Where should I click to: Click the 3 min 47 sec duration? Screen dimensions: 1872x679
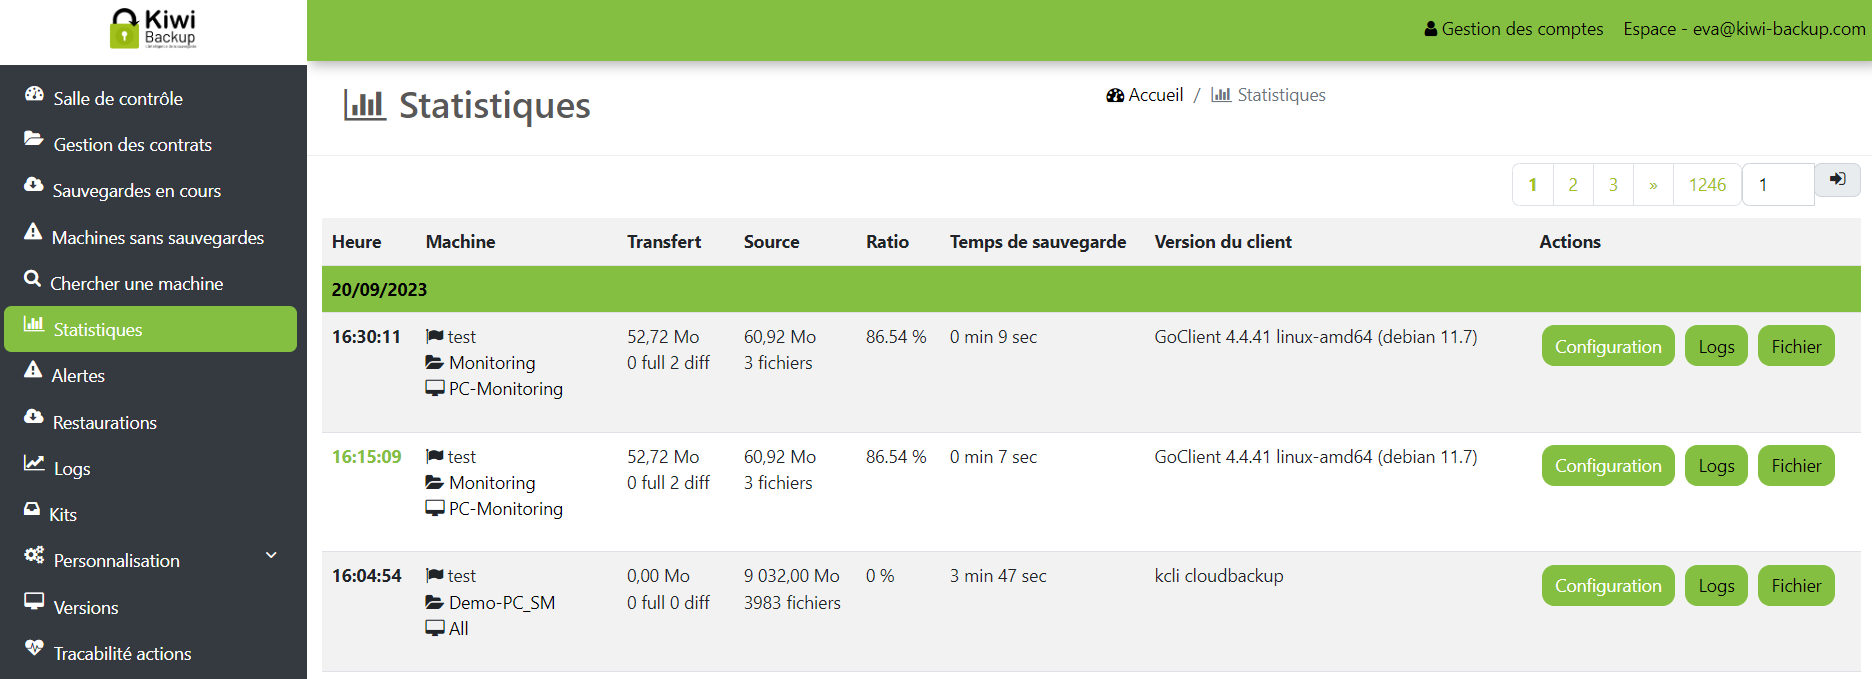998,575
